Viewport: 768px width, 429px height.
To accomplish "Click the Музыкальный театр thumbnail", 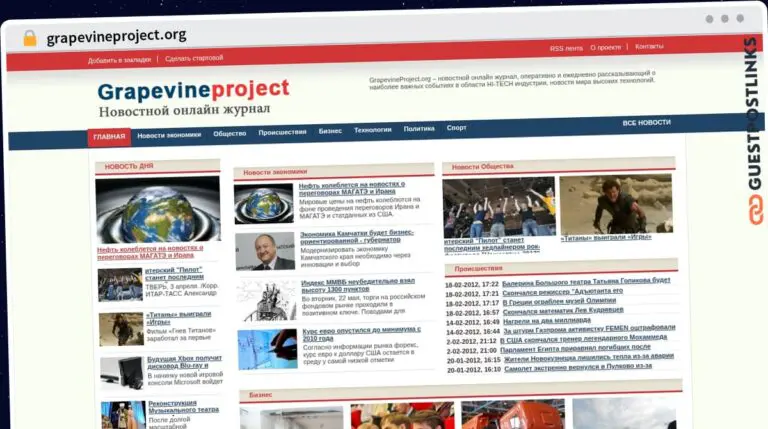I will click(x=123, y=415).
